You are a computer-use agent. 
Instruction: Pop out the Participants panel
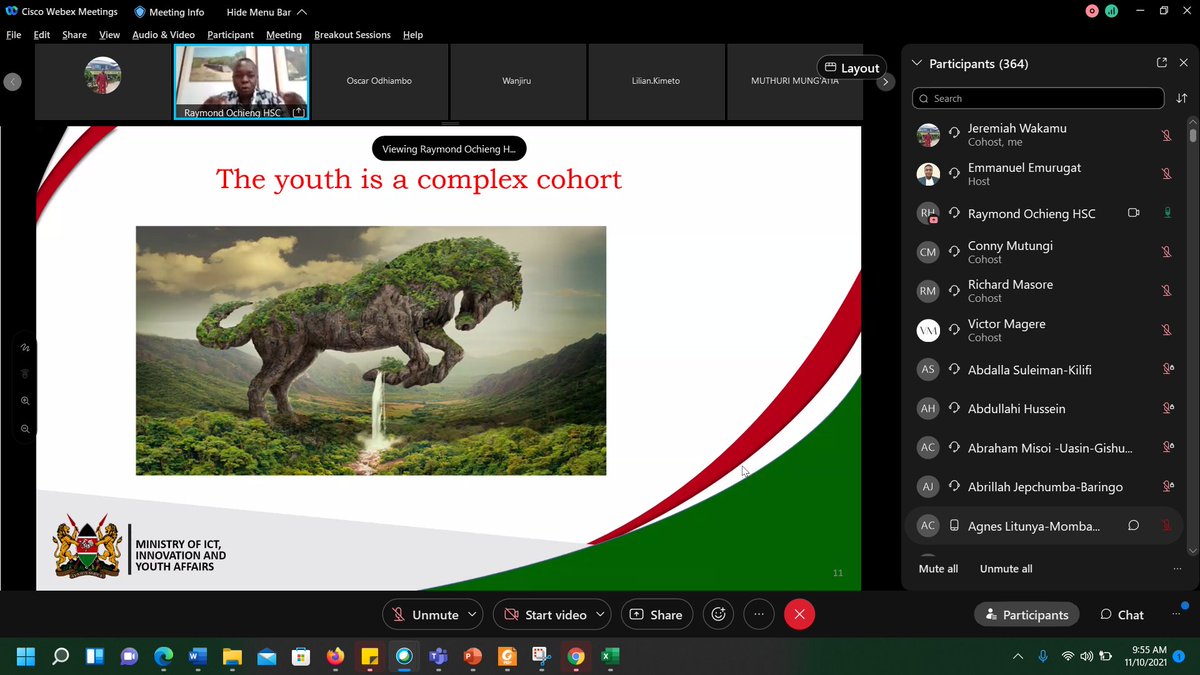(1161, 63)
